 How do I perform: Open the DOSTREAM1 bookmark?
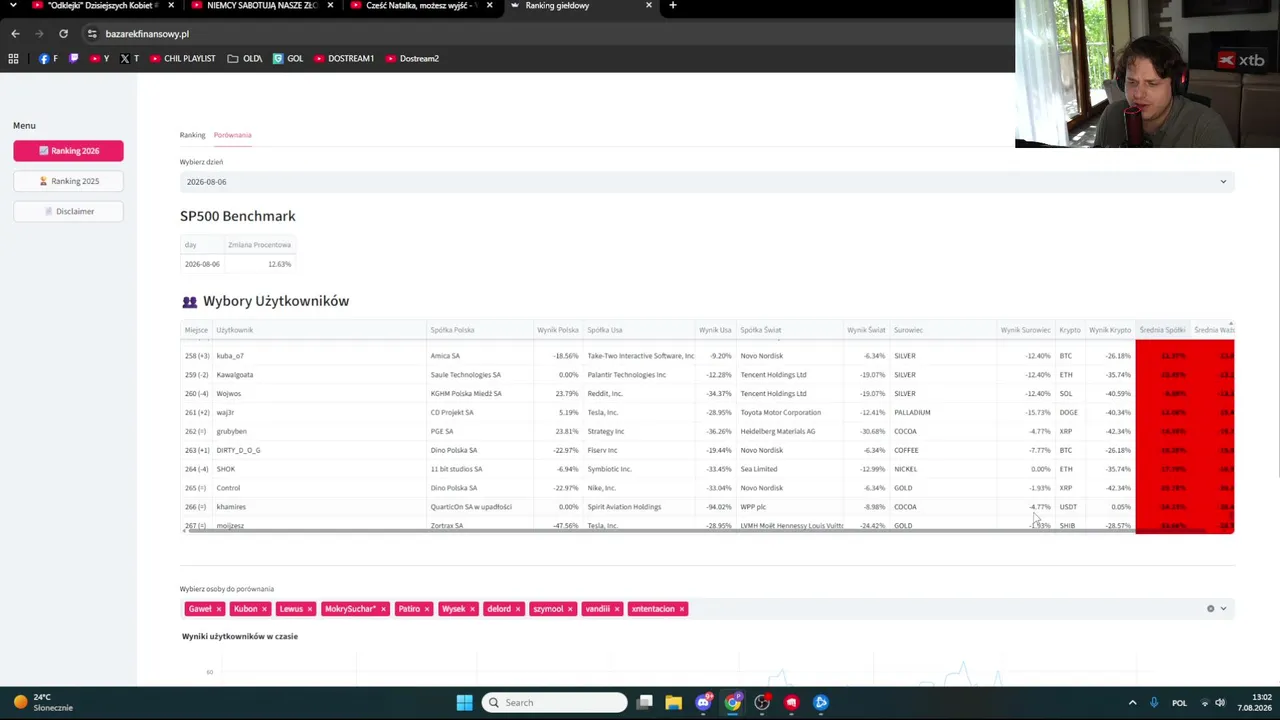[344, 58]
